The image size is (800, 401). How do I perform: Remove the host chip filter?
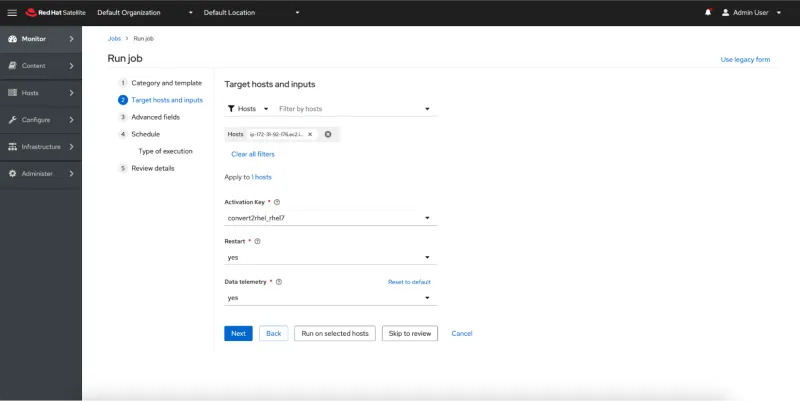(310, 134)
